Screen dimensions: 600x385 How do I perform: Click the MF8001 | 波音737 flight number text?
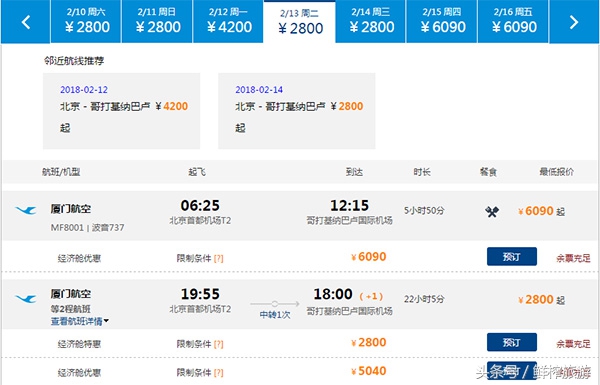point(88,228)
